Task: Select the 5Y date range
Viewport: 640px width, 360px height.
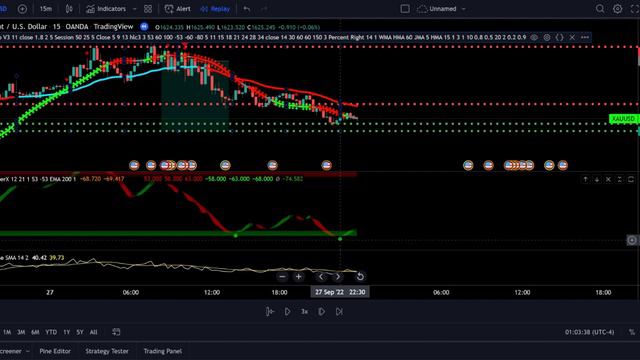Action: click(80, 332)
